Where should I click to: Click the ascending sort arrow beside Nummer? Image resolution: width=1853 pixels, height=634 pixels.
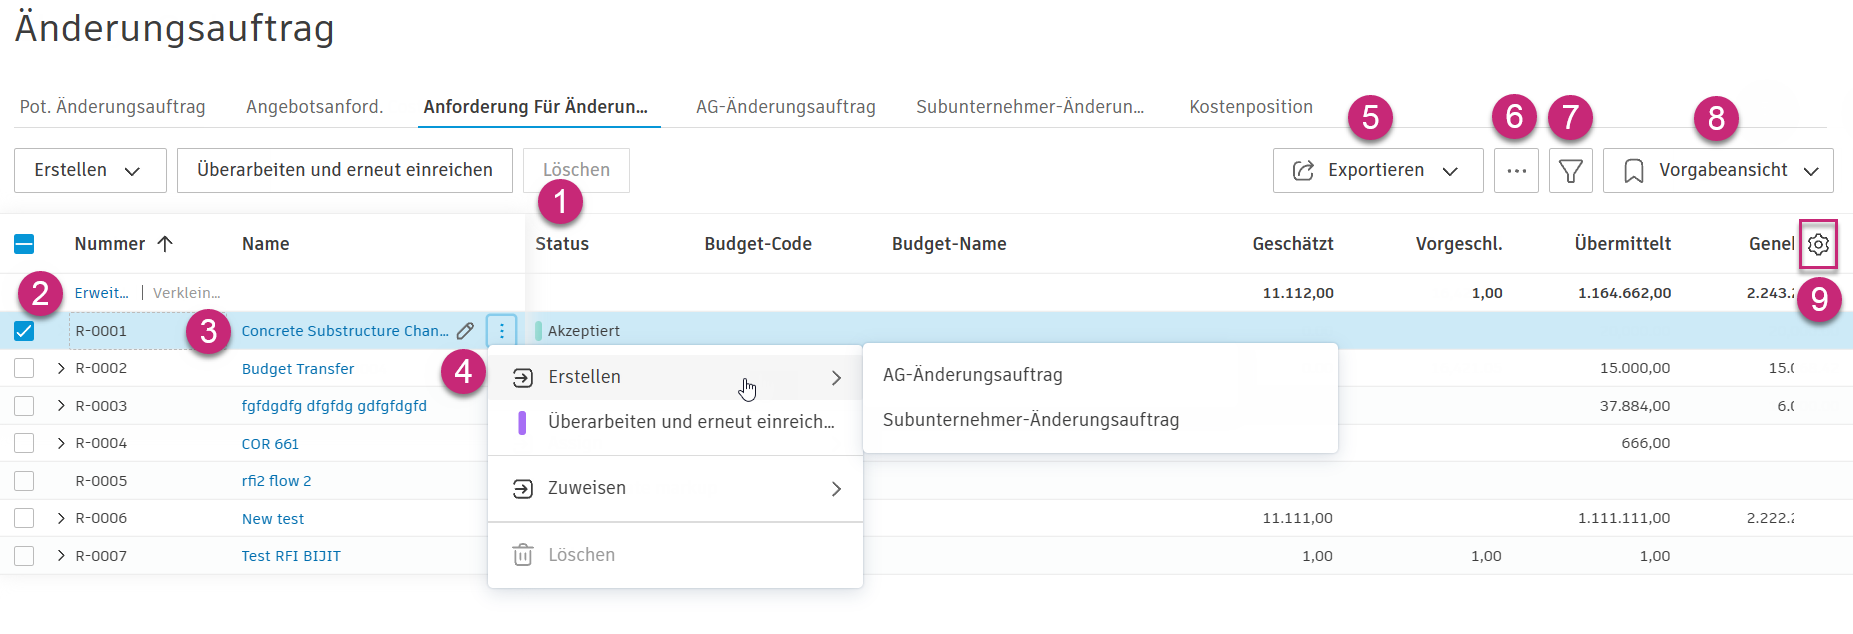(x=165, y=244)
